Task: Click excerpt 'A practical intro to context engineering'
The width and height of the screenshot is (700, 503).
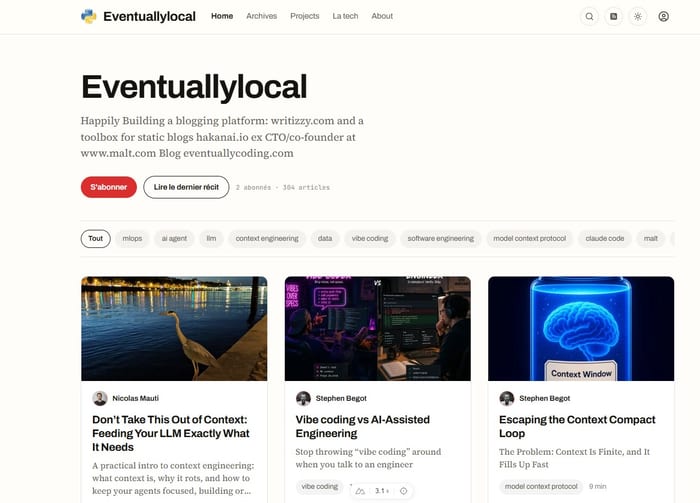Action: point(173,478)
